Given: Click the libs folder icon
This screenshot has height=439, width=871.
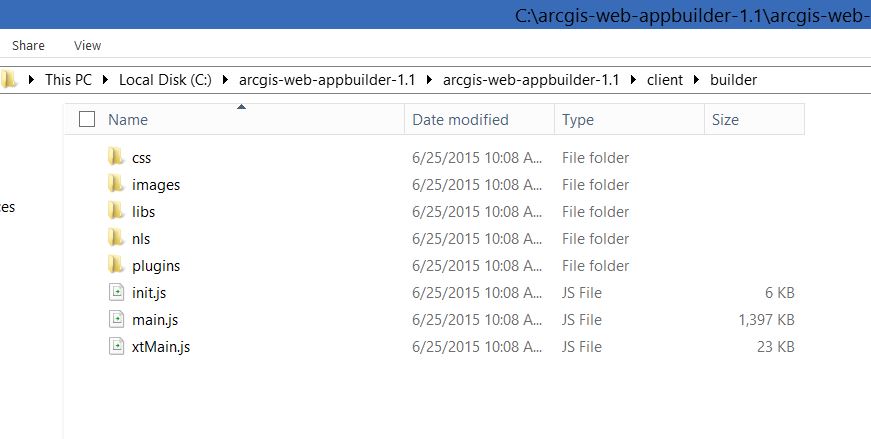Looking at the screenshot, I should 116,212.
